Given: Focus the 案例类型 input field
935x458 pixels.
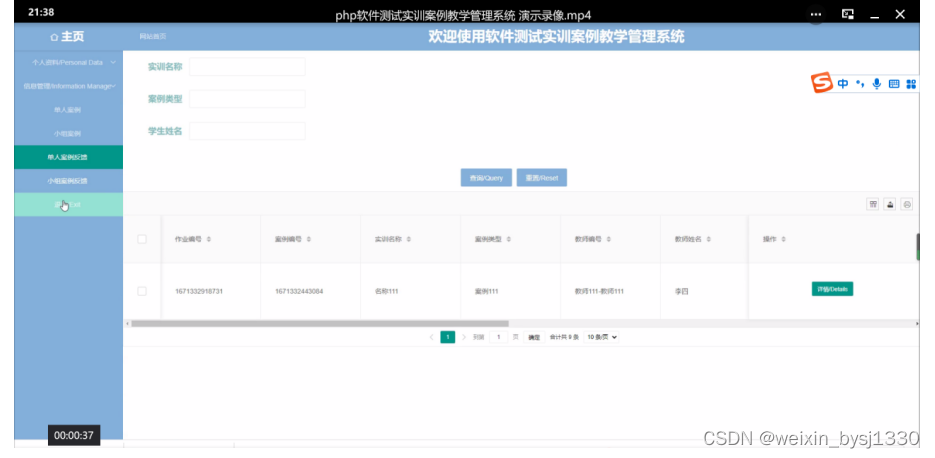Looking at the screenshot, I should pyautogui.click(x=247, y=99).
